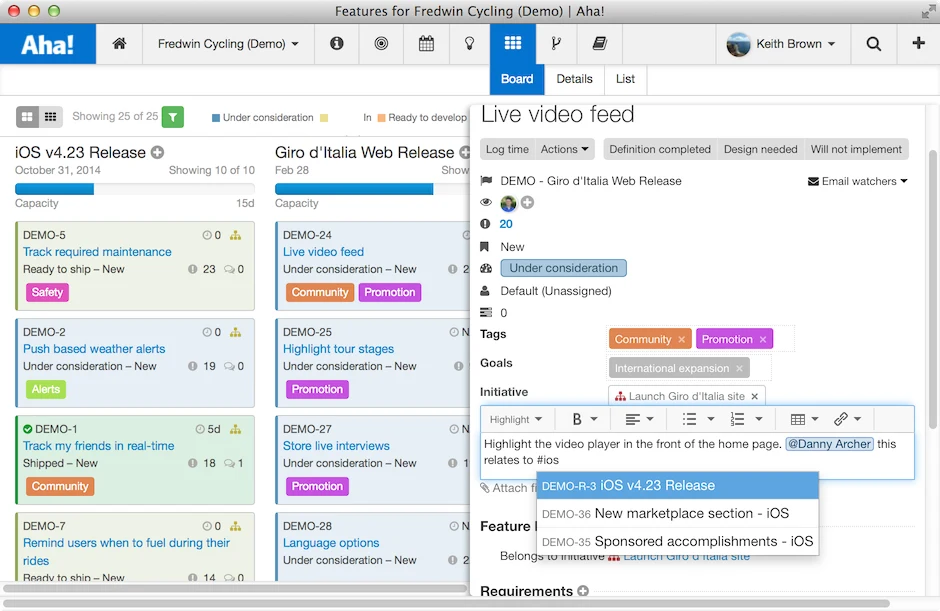This screenshot has width=940, height=611.
Task: Add a watcher with the plus icon
Action: coord(527,203)
